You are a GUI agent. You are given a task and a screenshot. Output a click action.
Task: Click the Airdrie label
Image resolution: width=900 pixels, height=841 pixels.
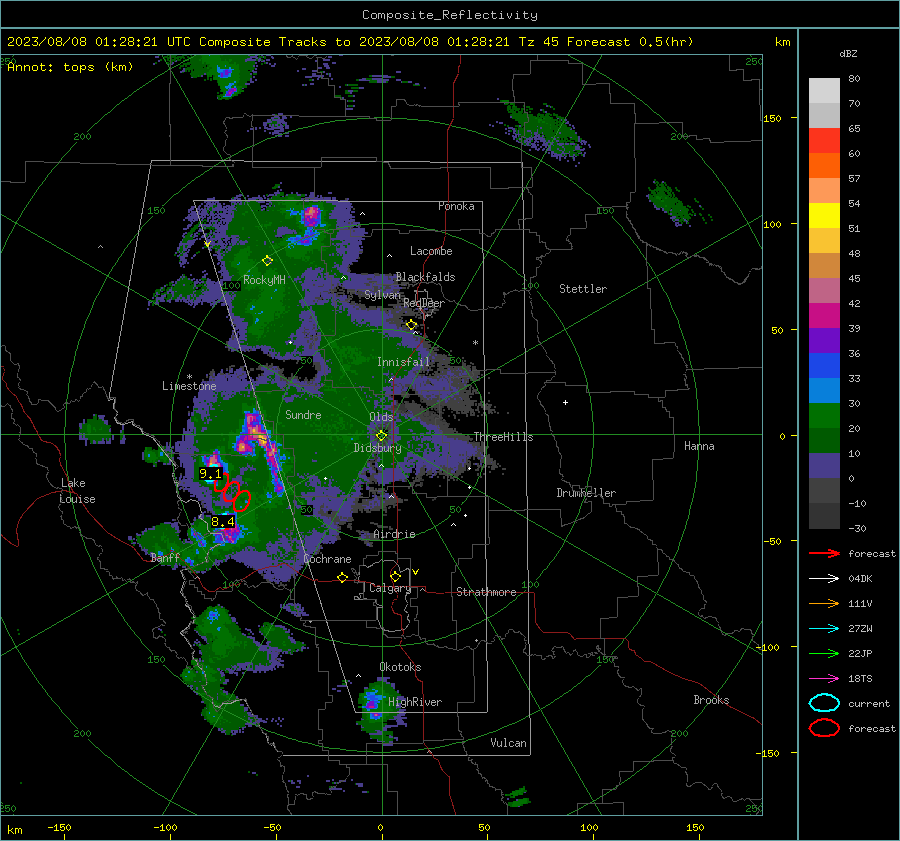(394, 534)
